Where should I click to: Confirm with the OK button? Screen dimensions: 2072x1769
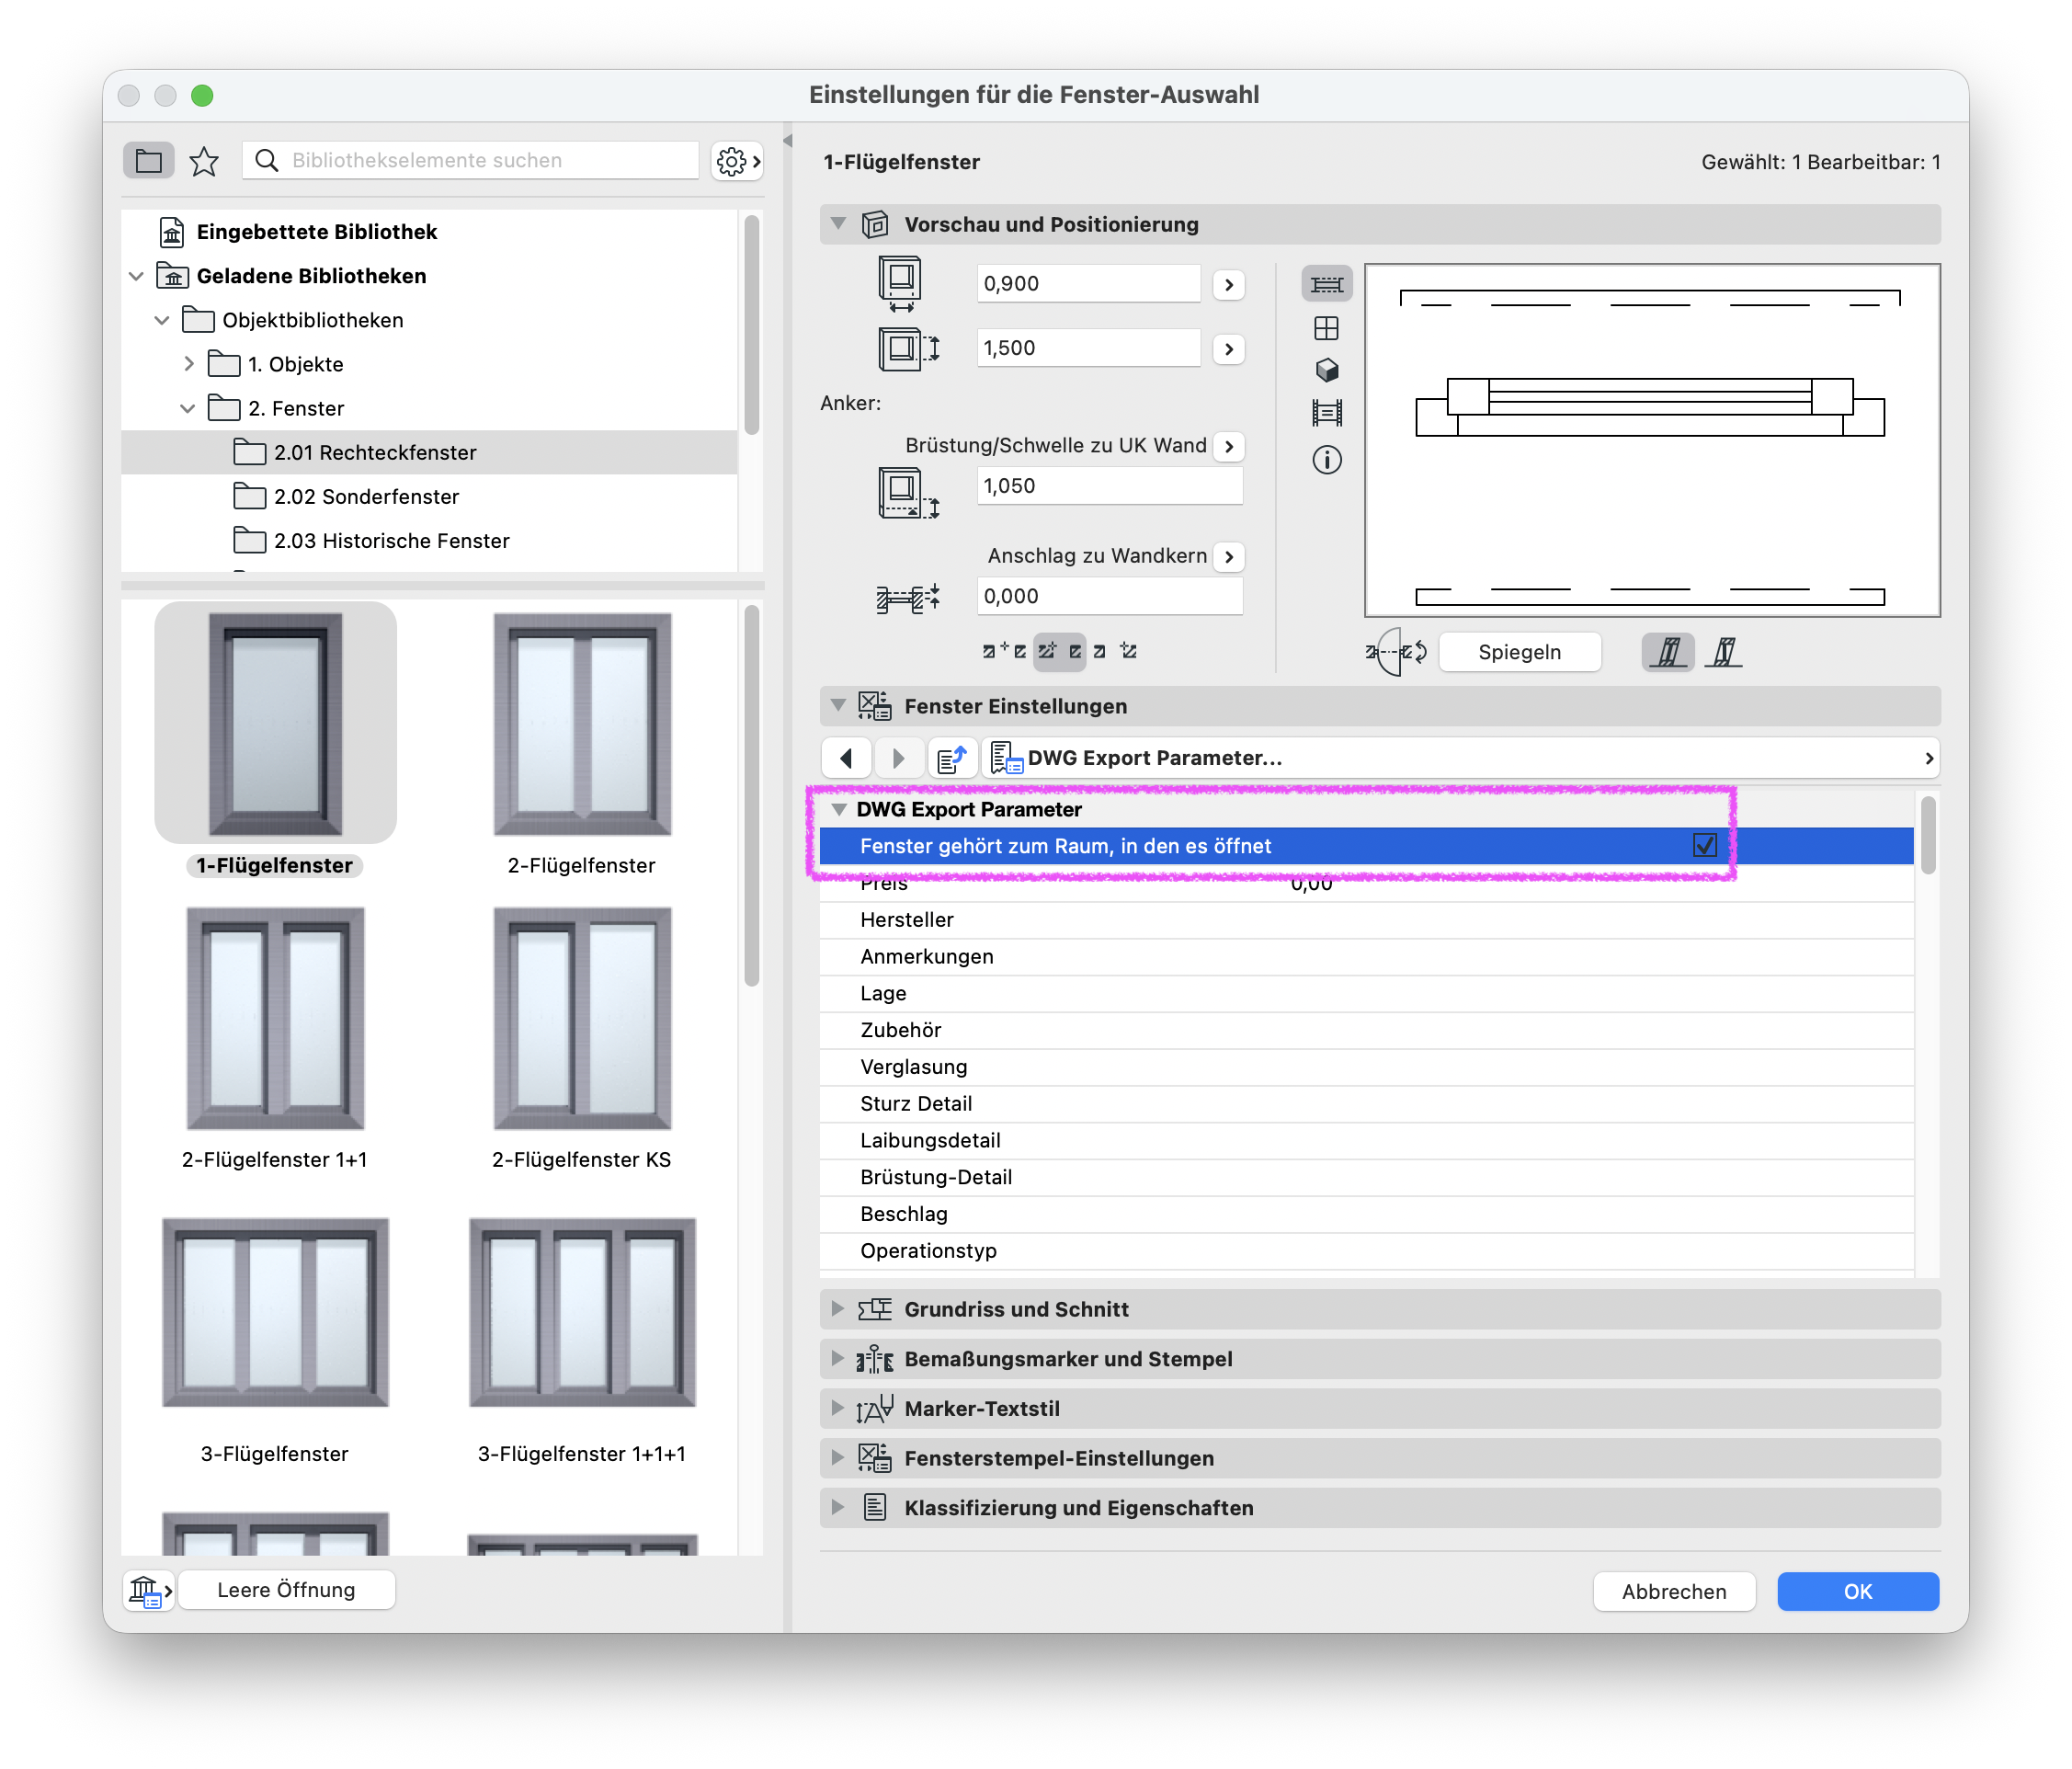pyautogui.click(x=1857, y=1591)
